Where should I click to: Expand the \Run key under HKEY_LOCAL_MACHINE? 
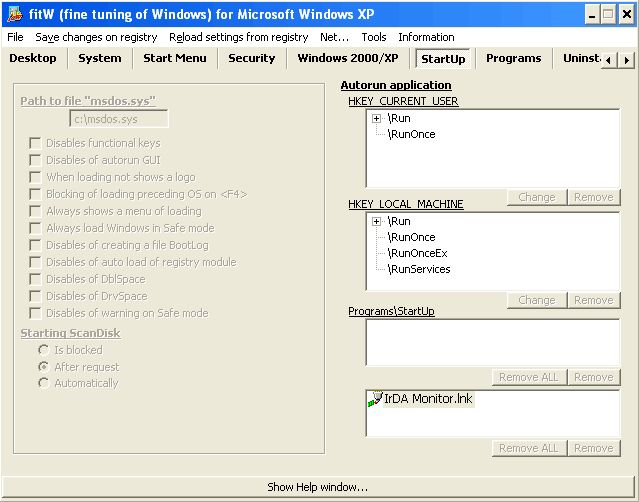pos(376,222)
